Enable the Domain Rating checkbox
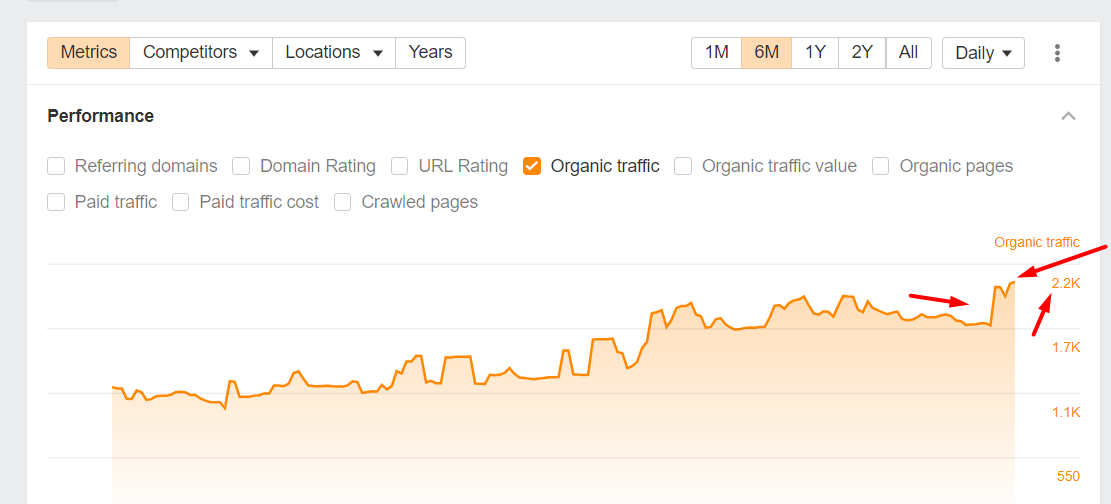 (242, 166)
